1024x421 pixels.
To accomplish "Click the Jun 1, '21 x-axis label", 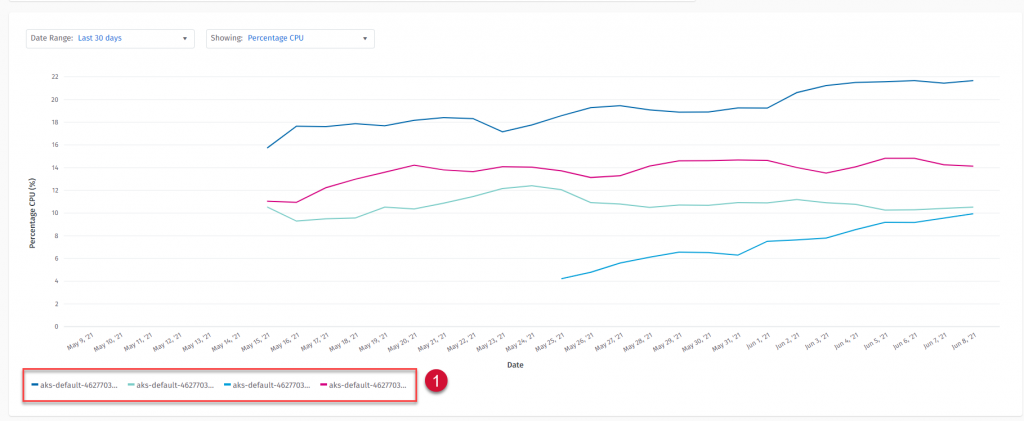I will click(x=761, y=342).
